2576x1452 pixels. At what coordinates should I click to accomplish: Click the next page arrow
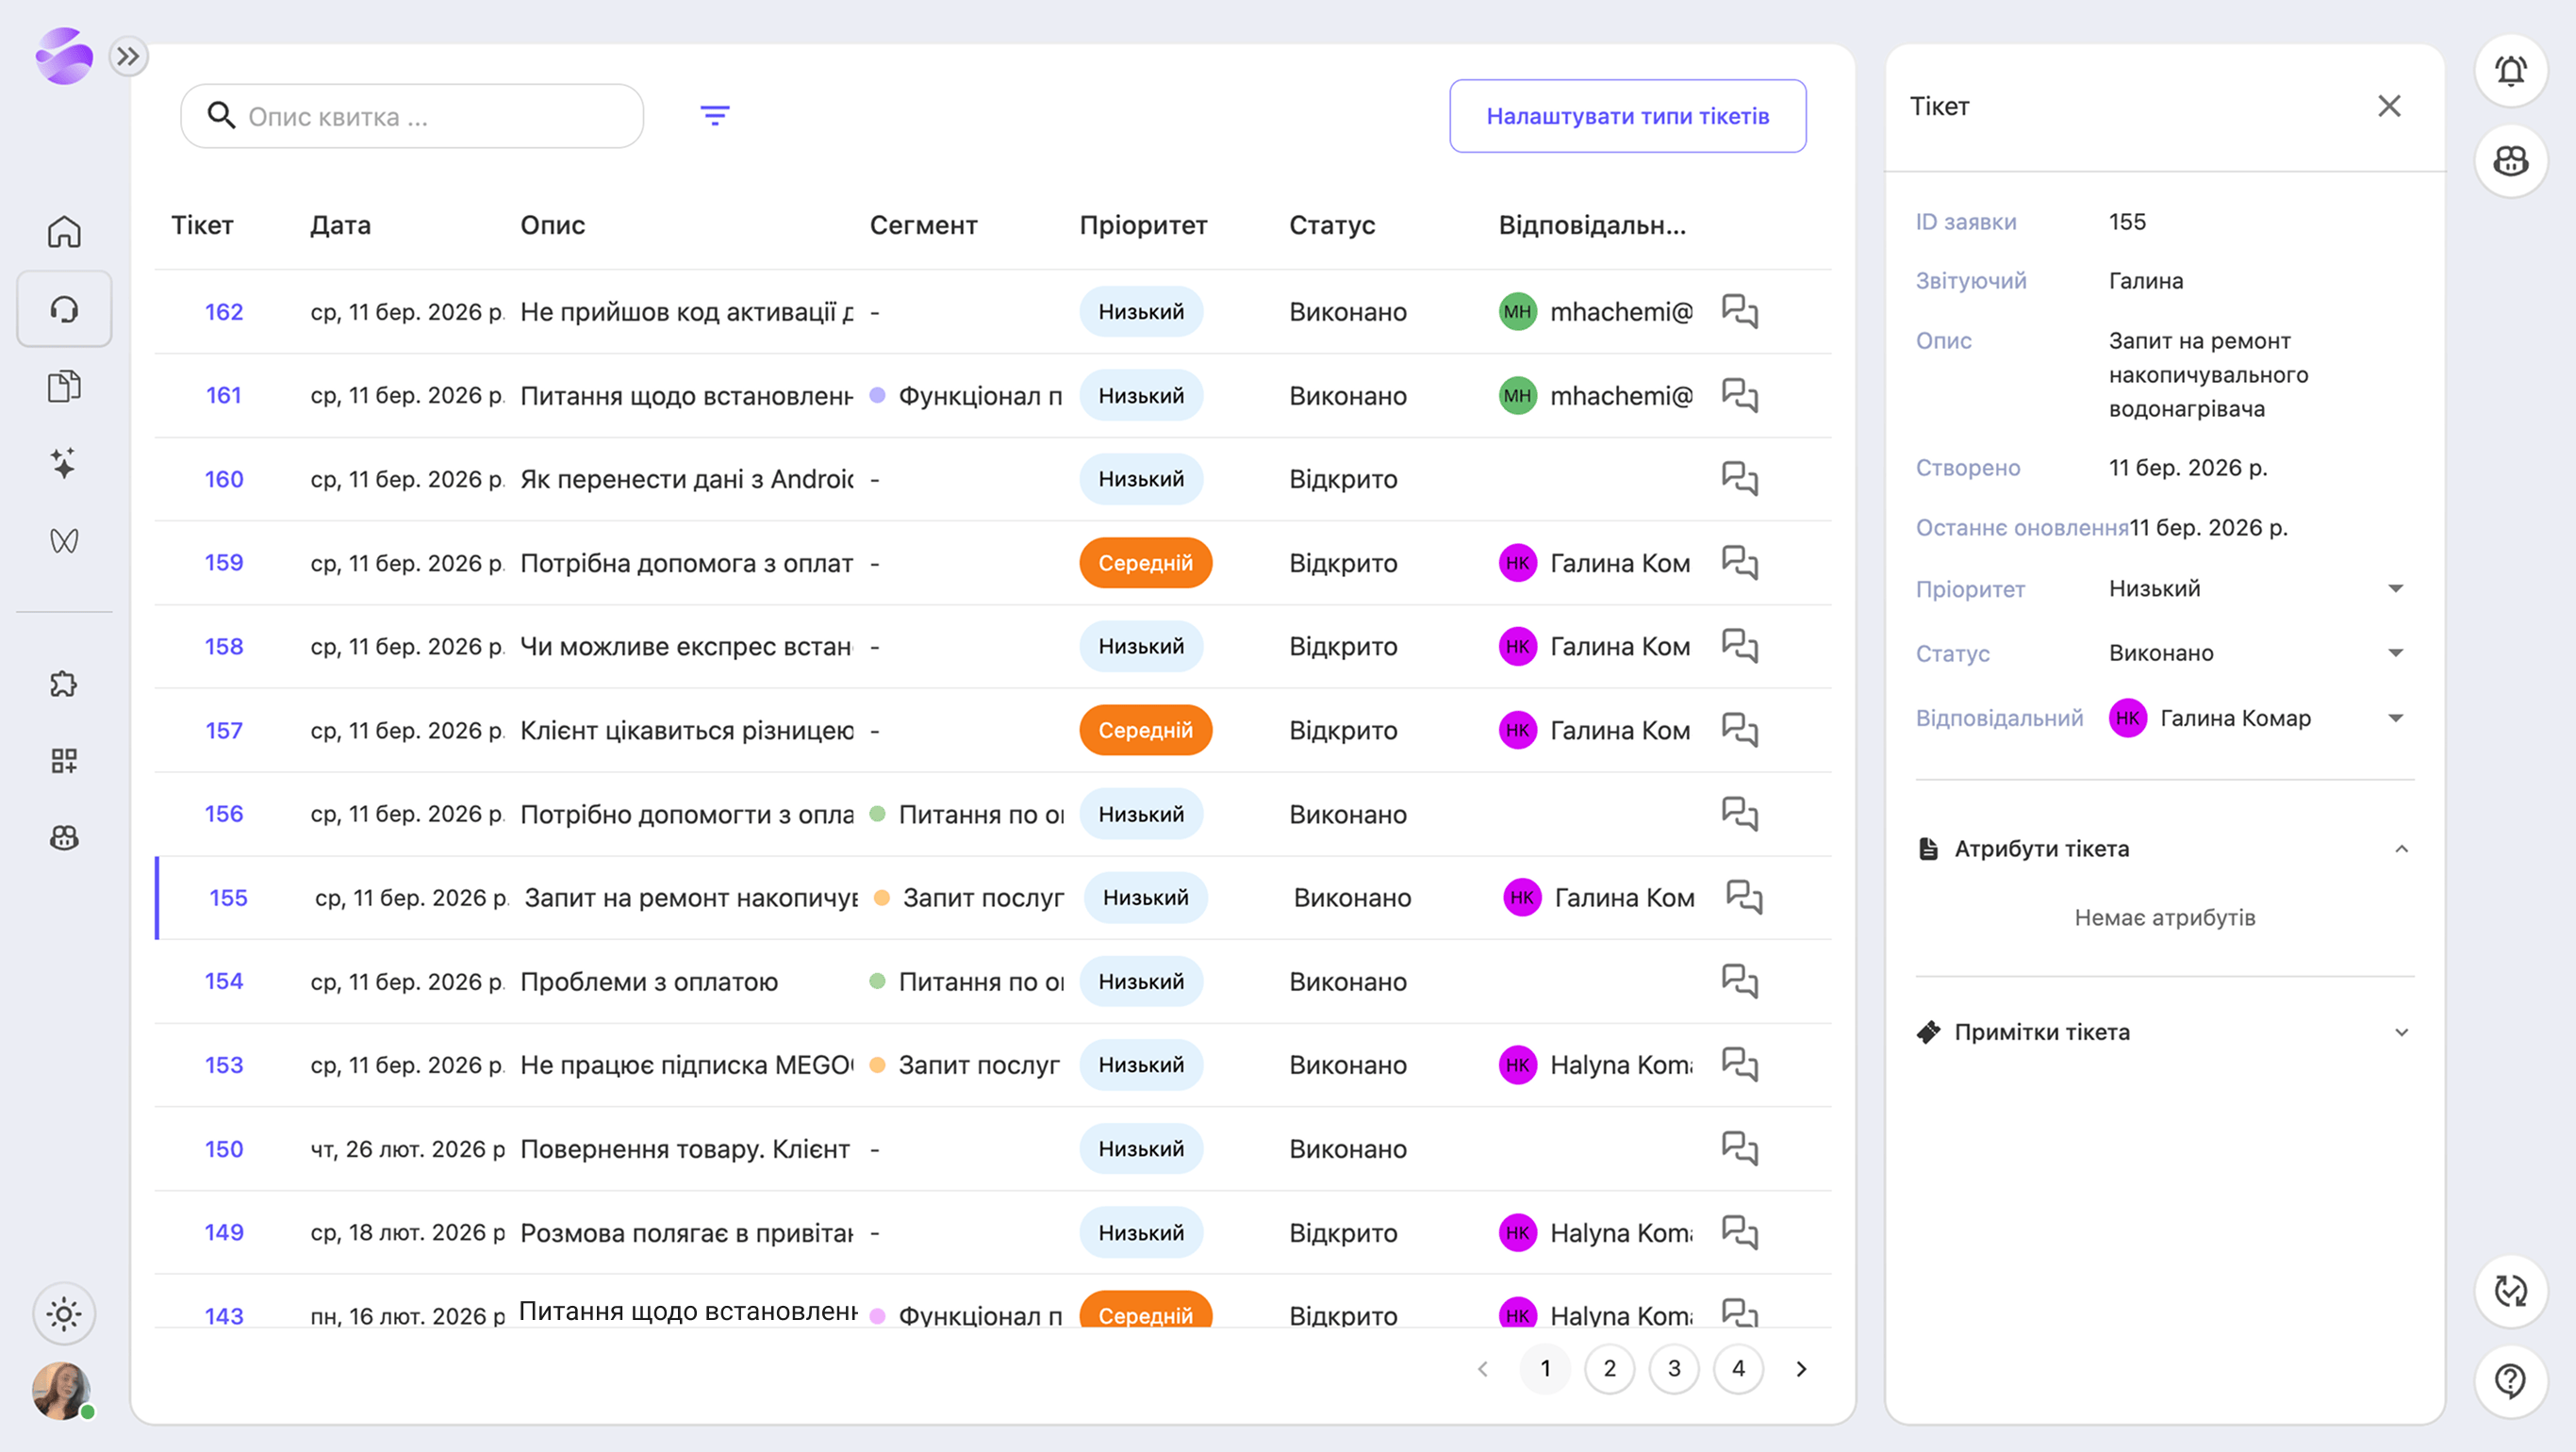pyautogui.click(x=1801, y=1368)
